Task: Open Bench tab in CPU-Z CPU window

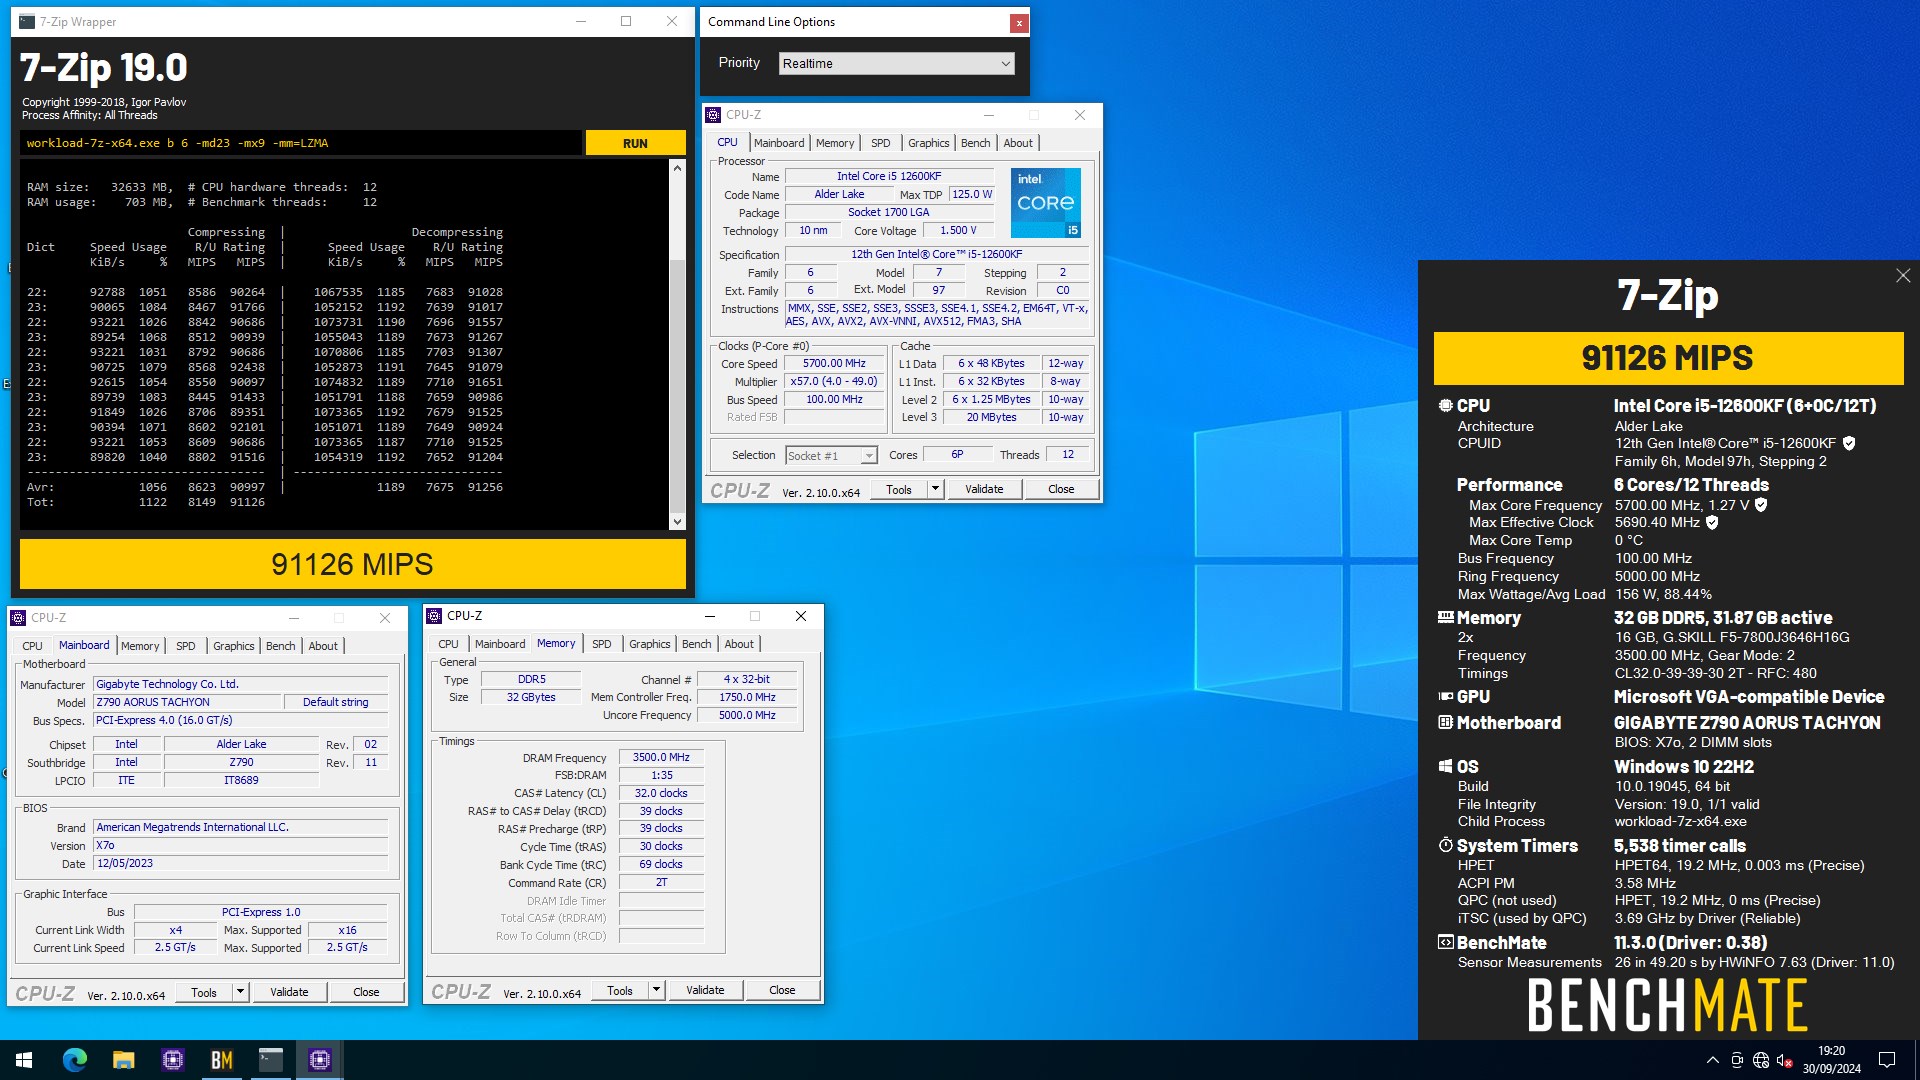Action: click(975, 143)
